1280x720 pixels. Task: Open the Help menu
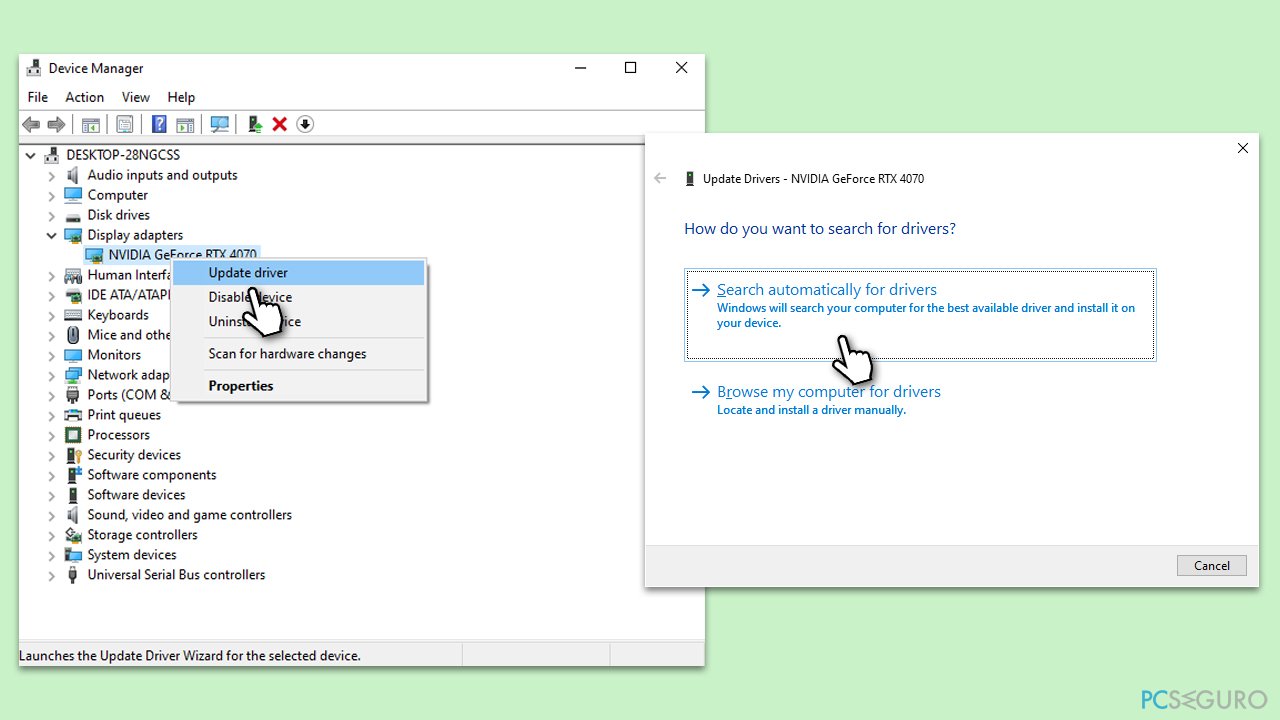coord(181,97)
